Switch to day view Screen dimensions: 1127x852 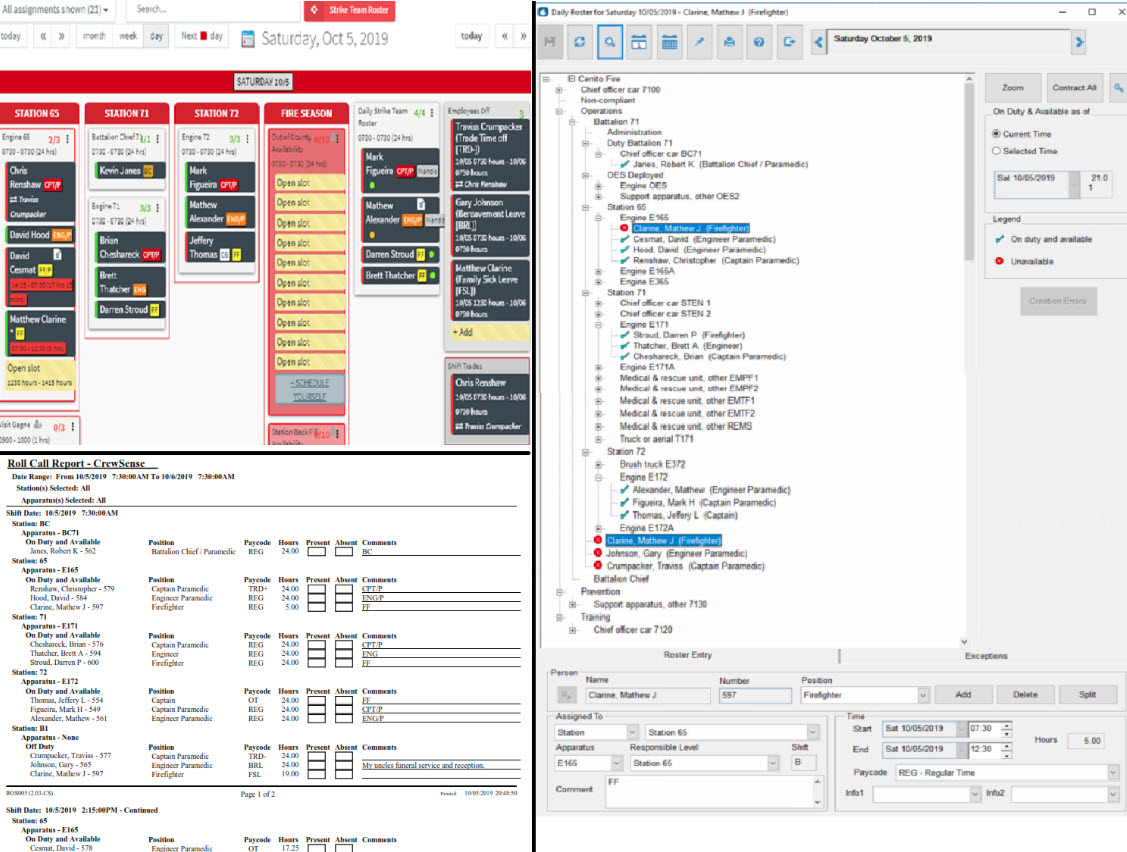[x=156, y=36]
